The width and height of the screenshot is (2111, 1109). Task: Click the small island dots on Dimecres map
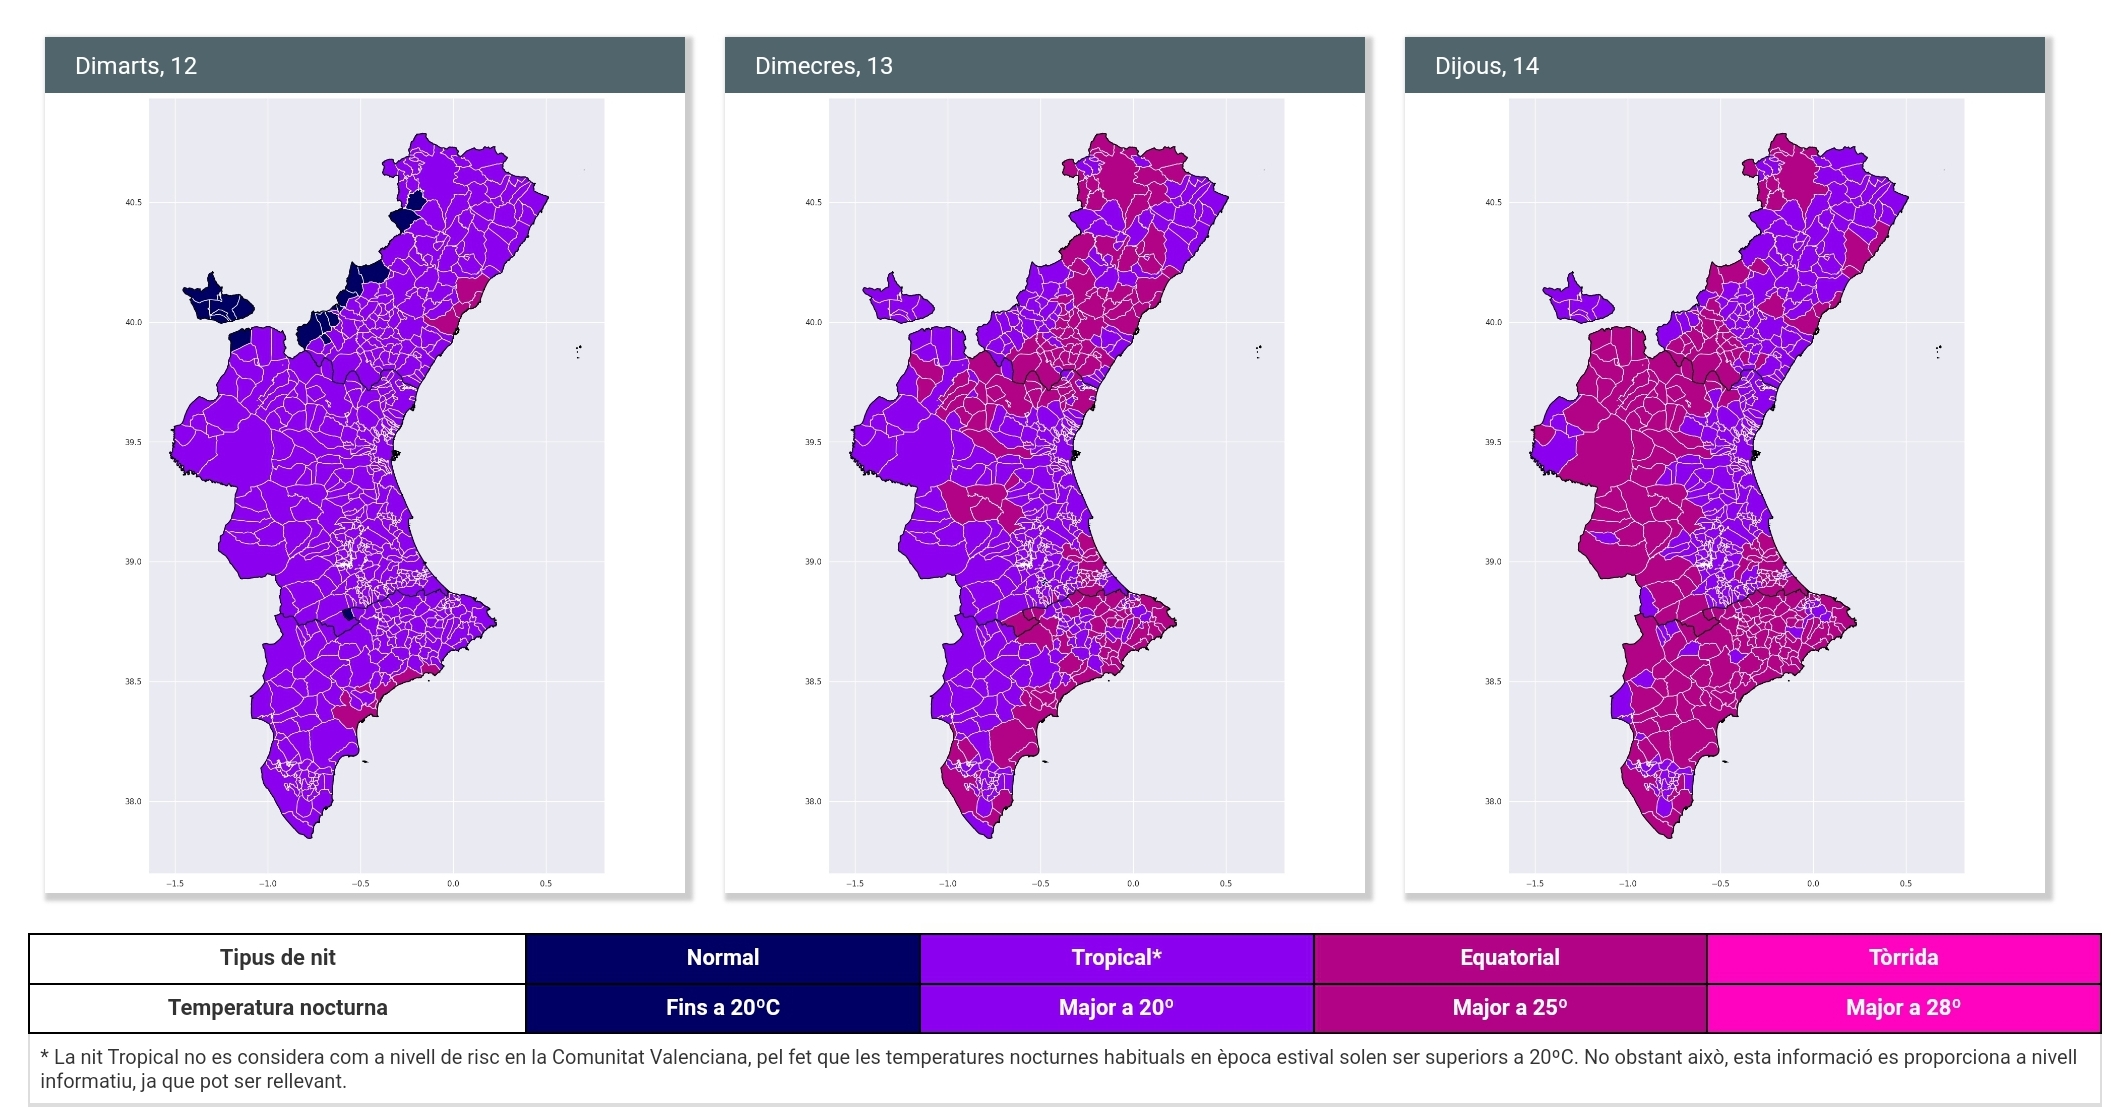(1258, 351)
